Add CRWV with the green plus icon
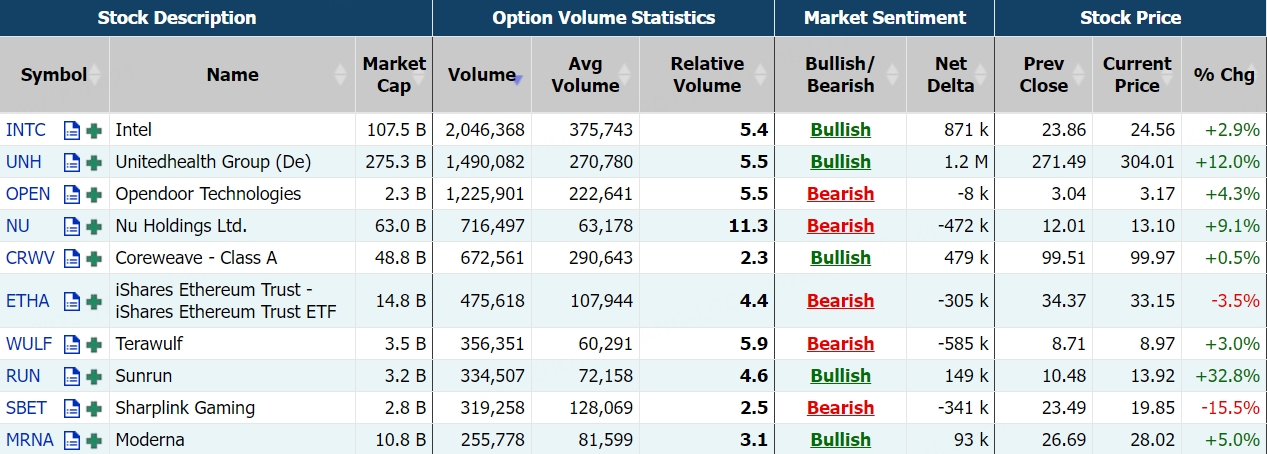Viewport: 1267px width, 454px height. [94, 258]
